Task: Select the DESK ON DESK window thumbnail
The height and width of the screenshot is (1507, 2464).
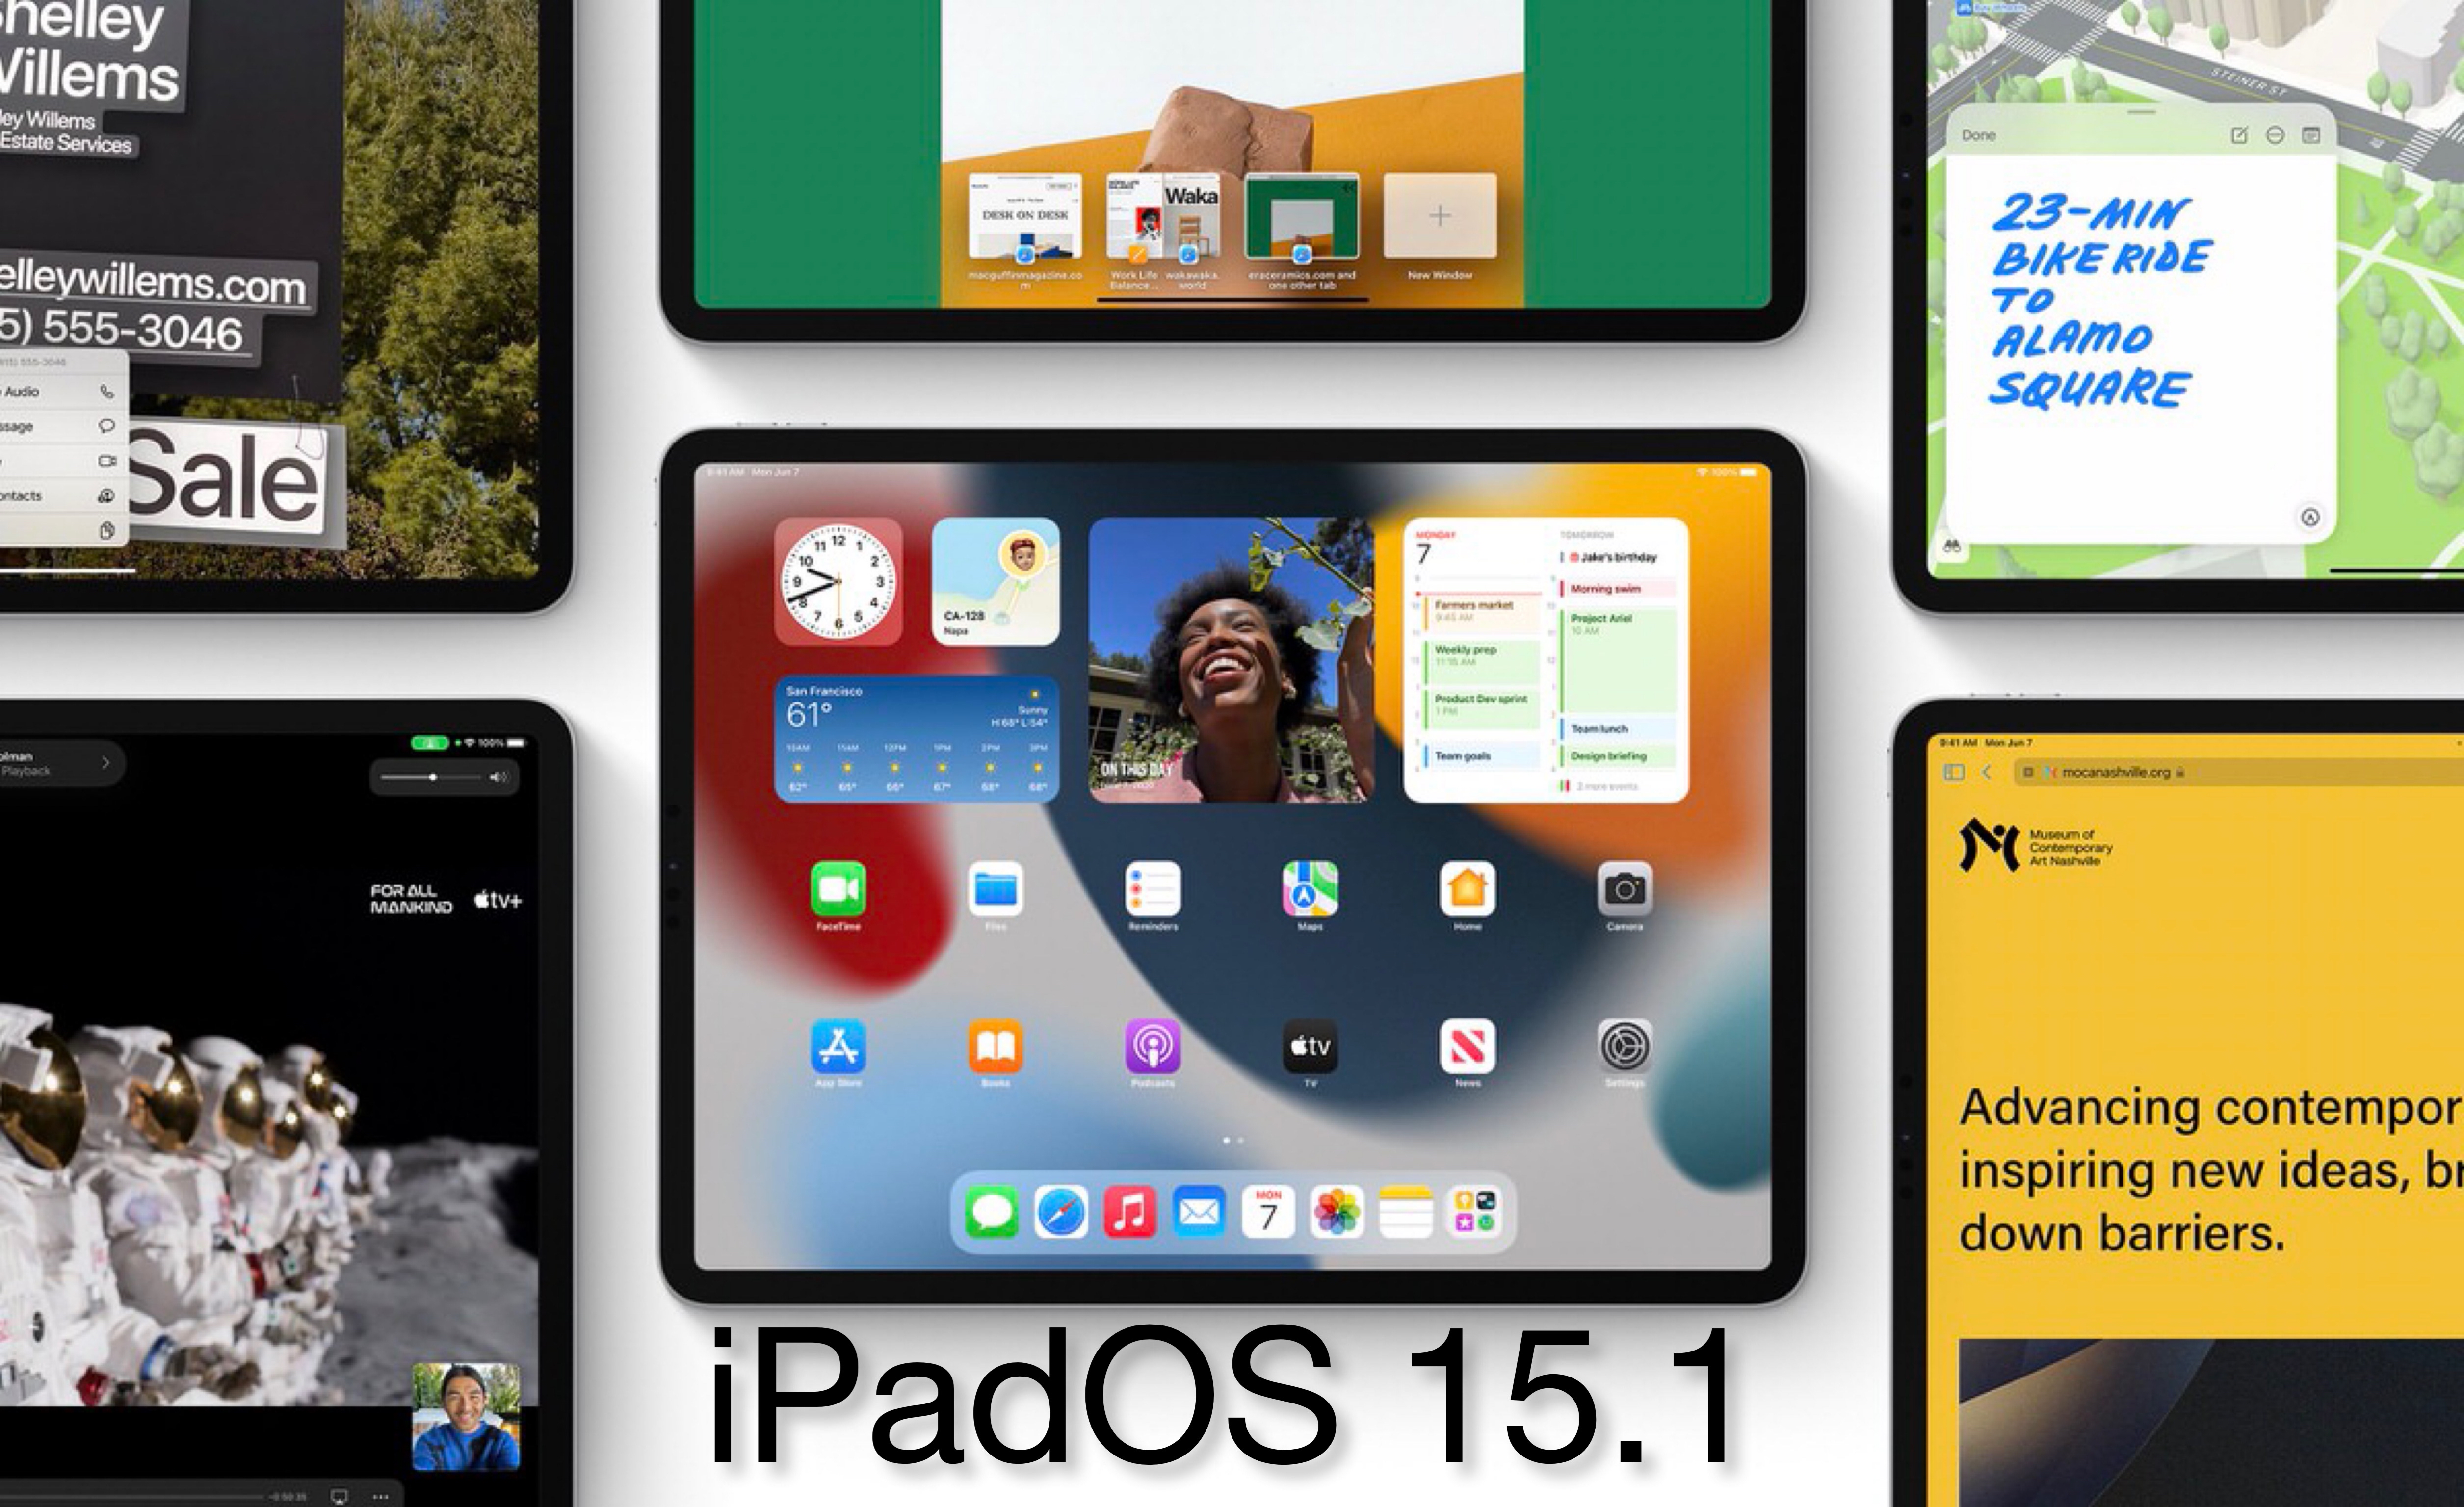Action: pos(1025,216)
